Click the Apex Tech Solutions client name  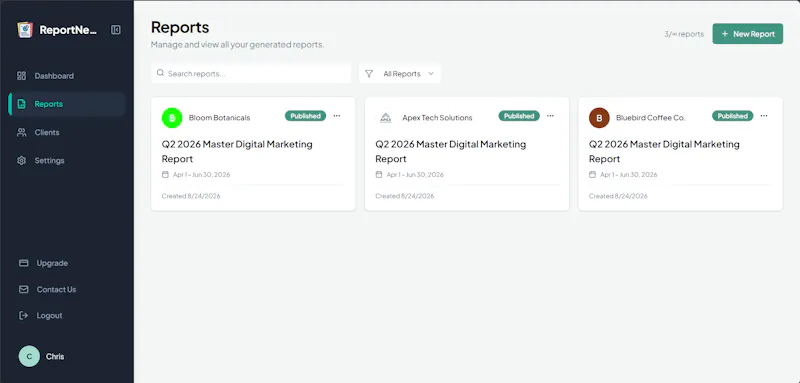click(437, 118)
